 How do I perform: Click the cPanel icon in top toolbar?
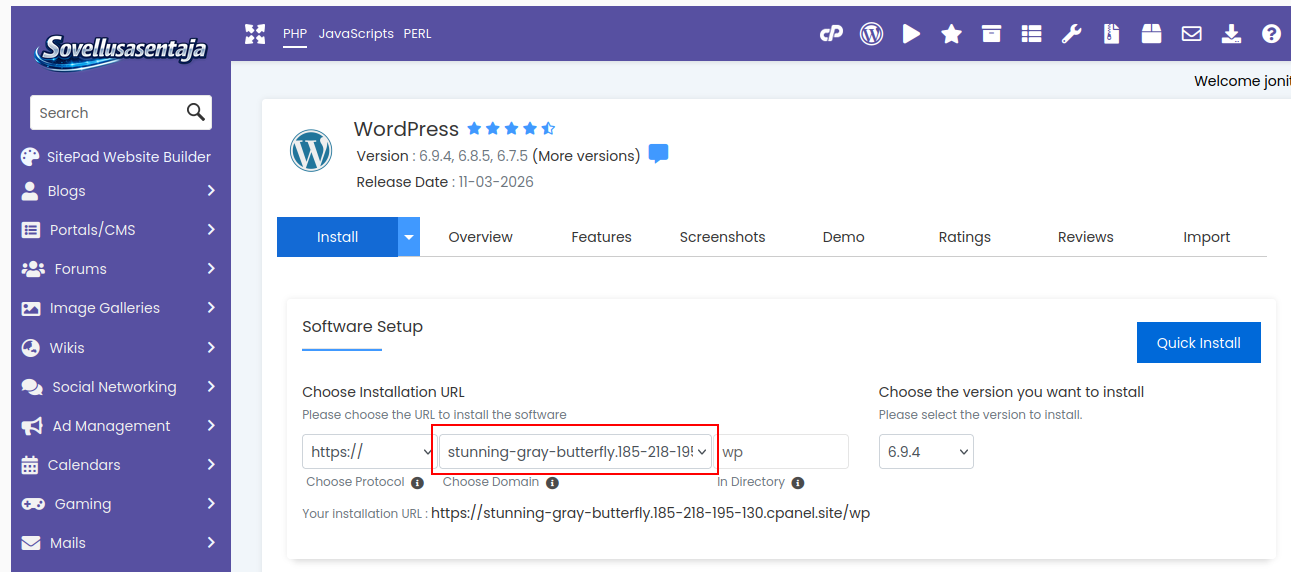[x=831, y=34]
